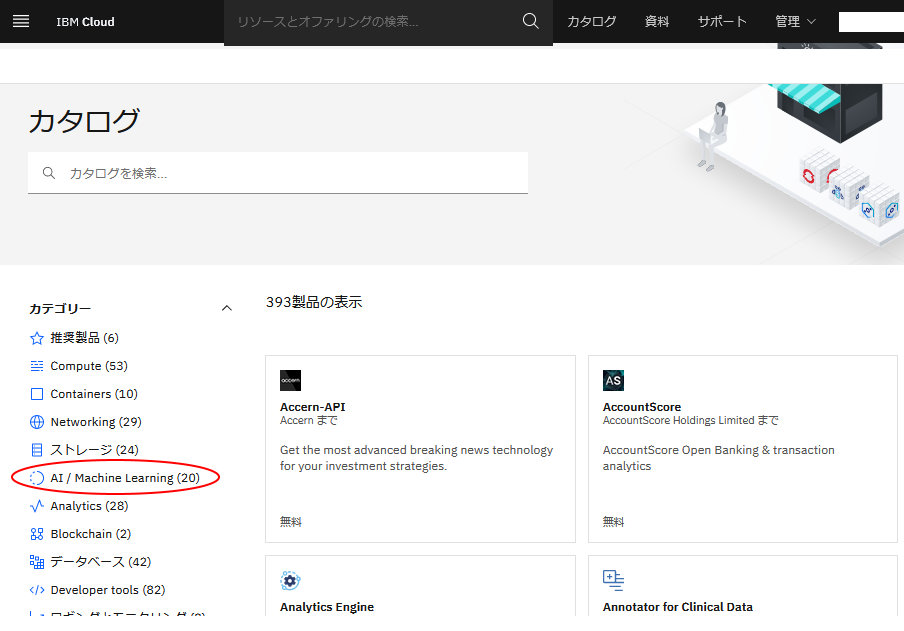This screenshot has width=904, height=631.
Task: Click the storage icon beside ストレージ
Action: [x=37, y=450]
